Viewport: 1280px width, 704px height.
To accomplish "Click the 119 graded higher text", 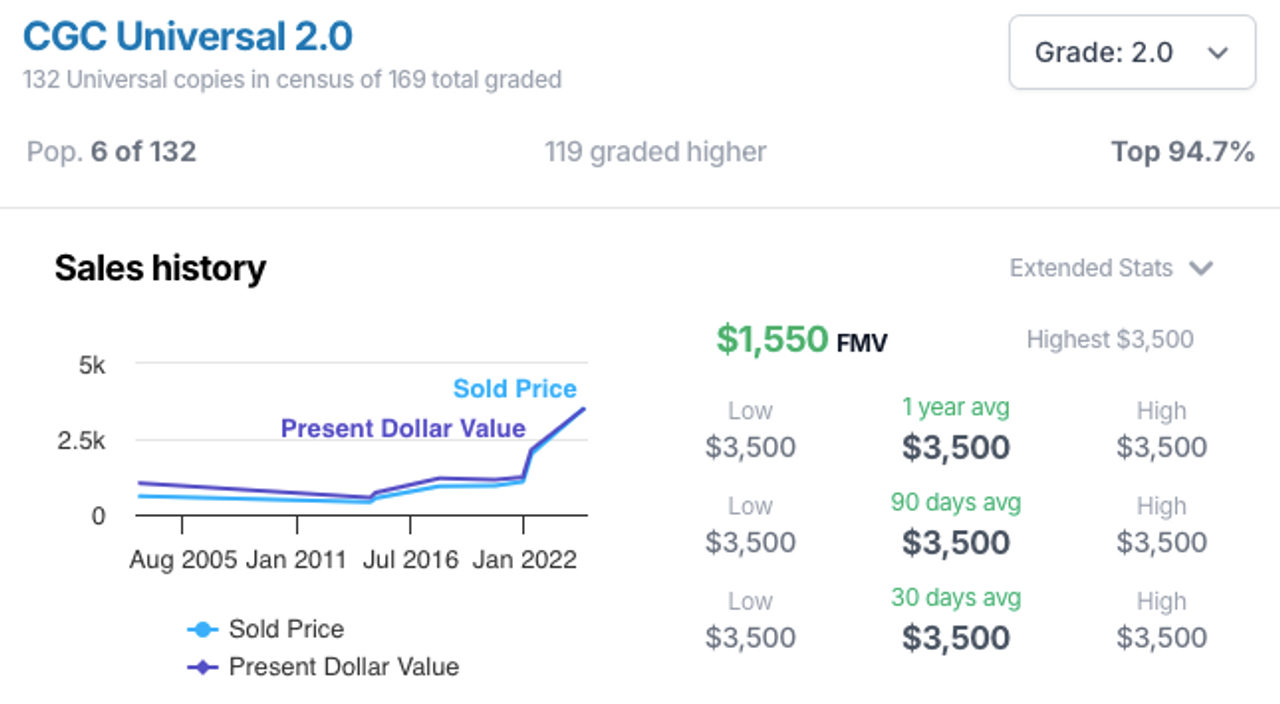I will tap(655, 152).
